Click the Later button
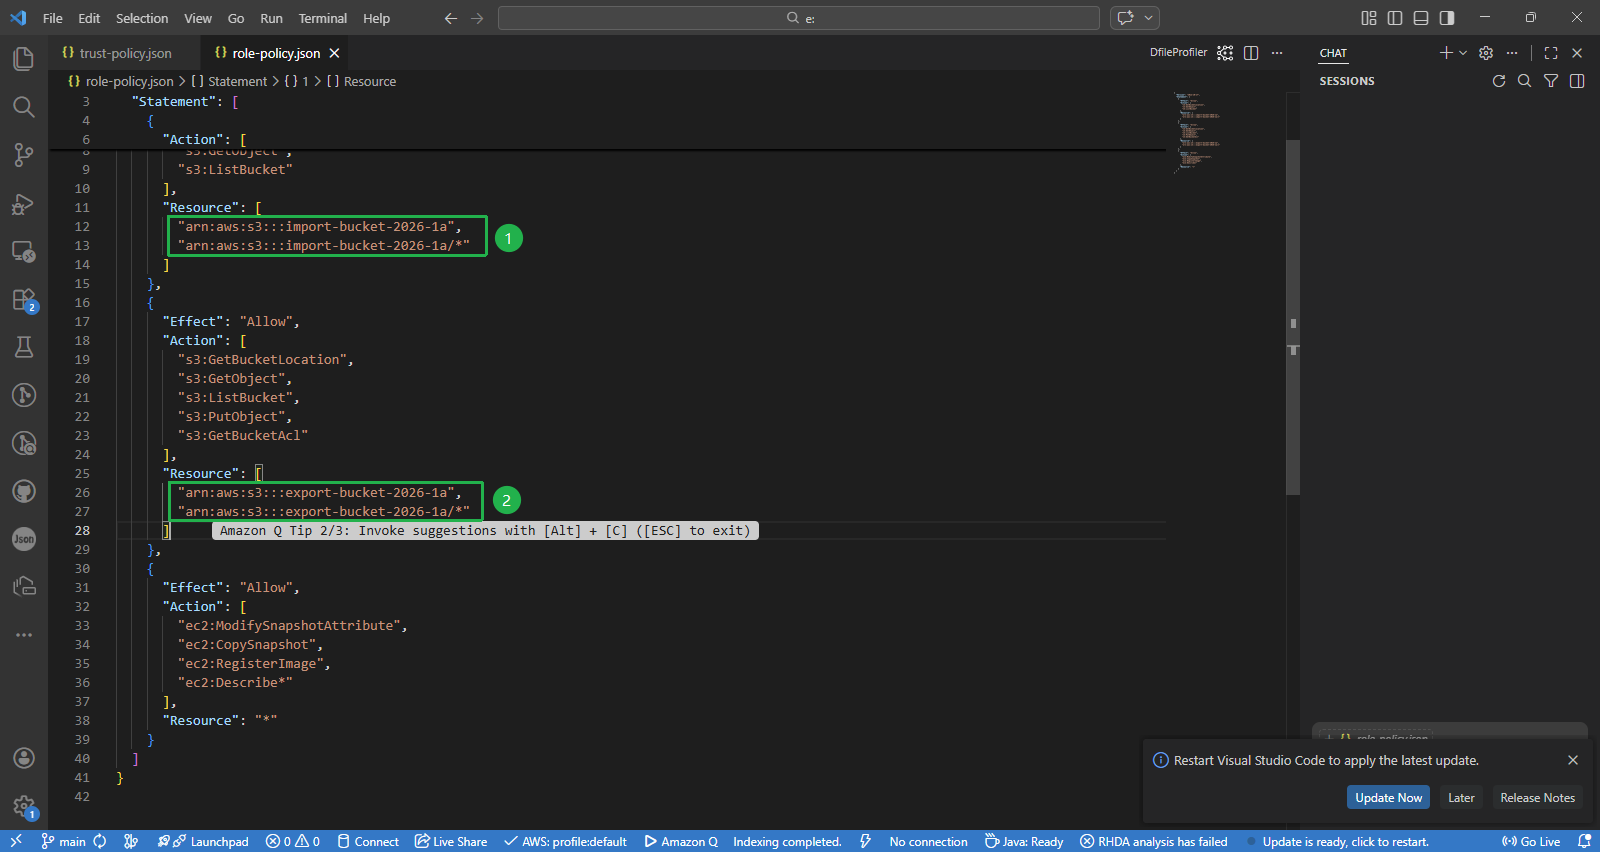1600x852 pixels. pos(1461,797)
